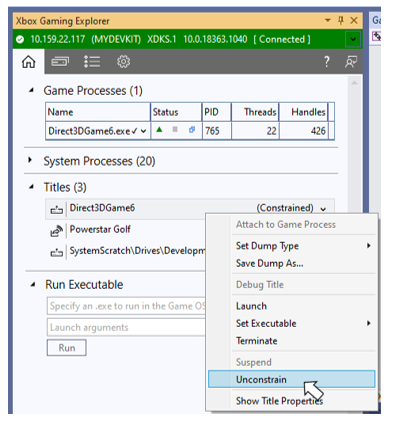Click the scrollbar up arrow
This screenshot has height=426, width=393.
(x=354, y=82)
